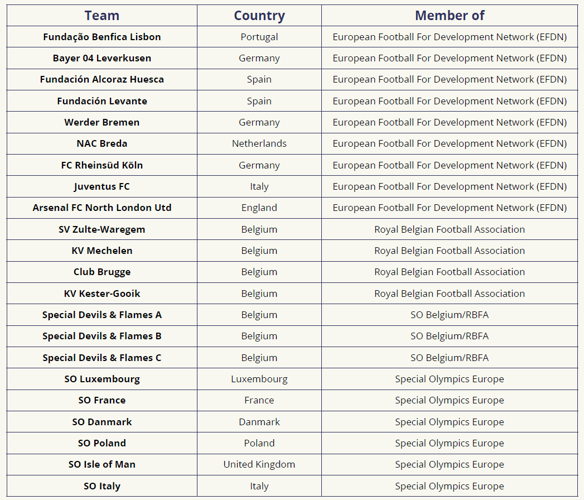The image size is (584, 500).
Task: Click the Juventus FC team name
Action: click(102, 186)
